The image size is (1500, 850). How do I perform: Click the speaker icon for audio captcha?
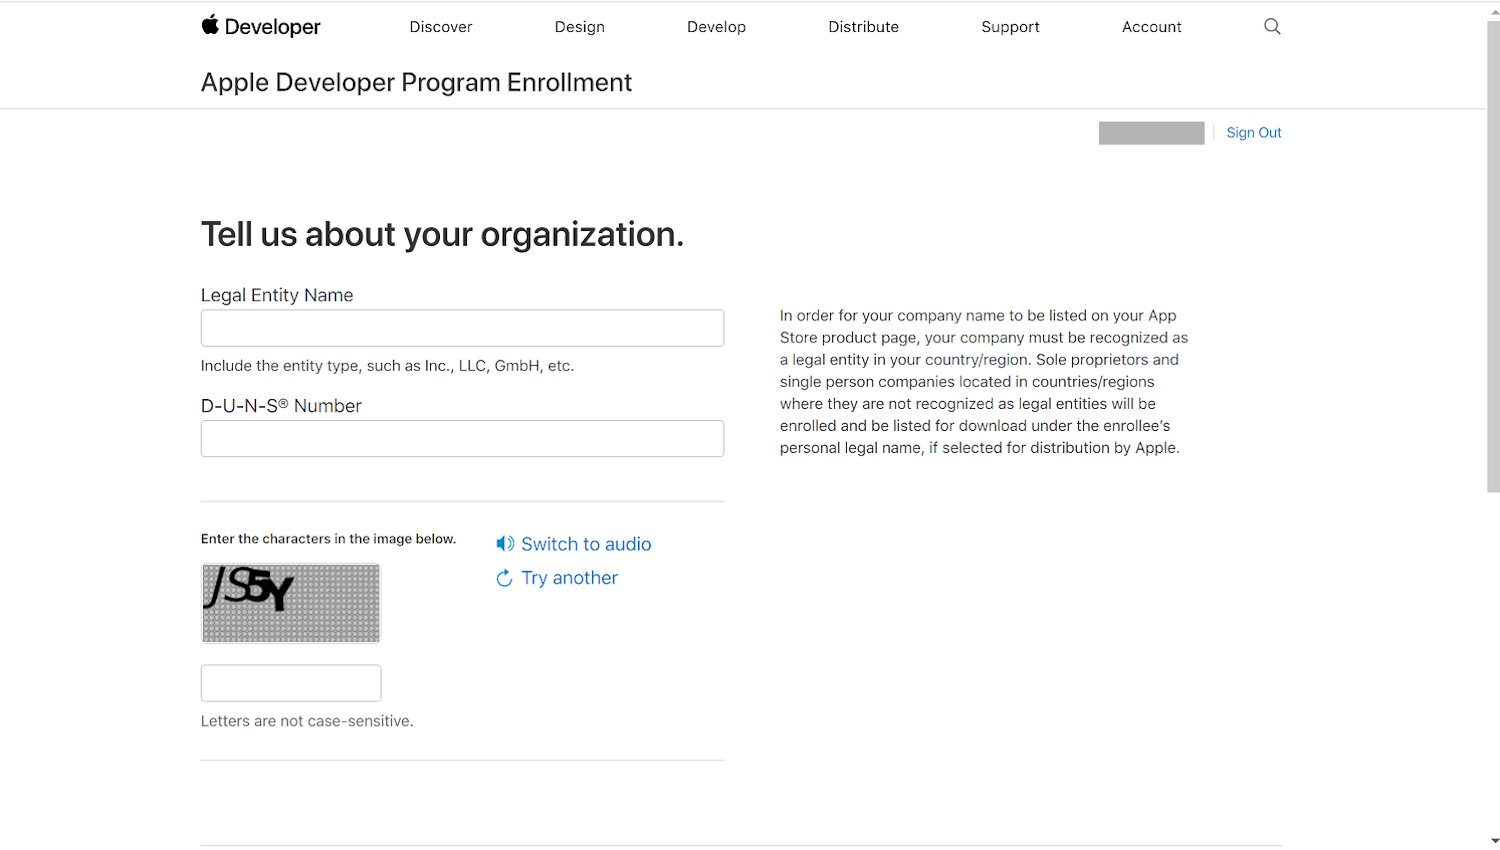click(505, 544)
